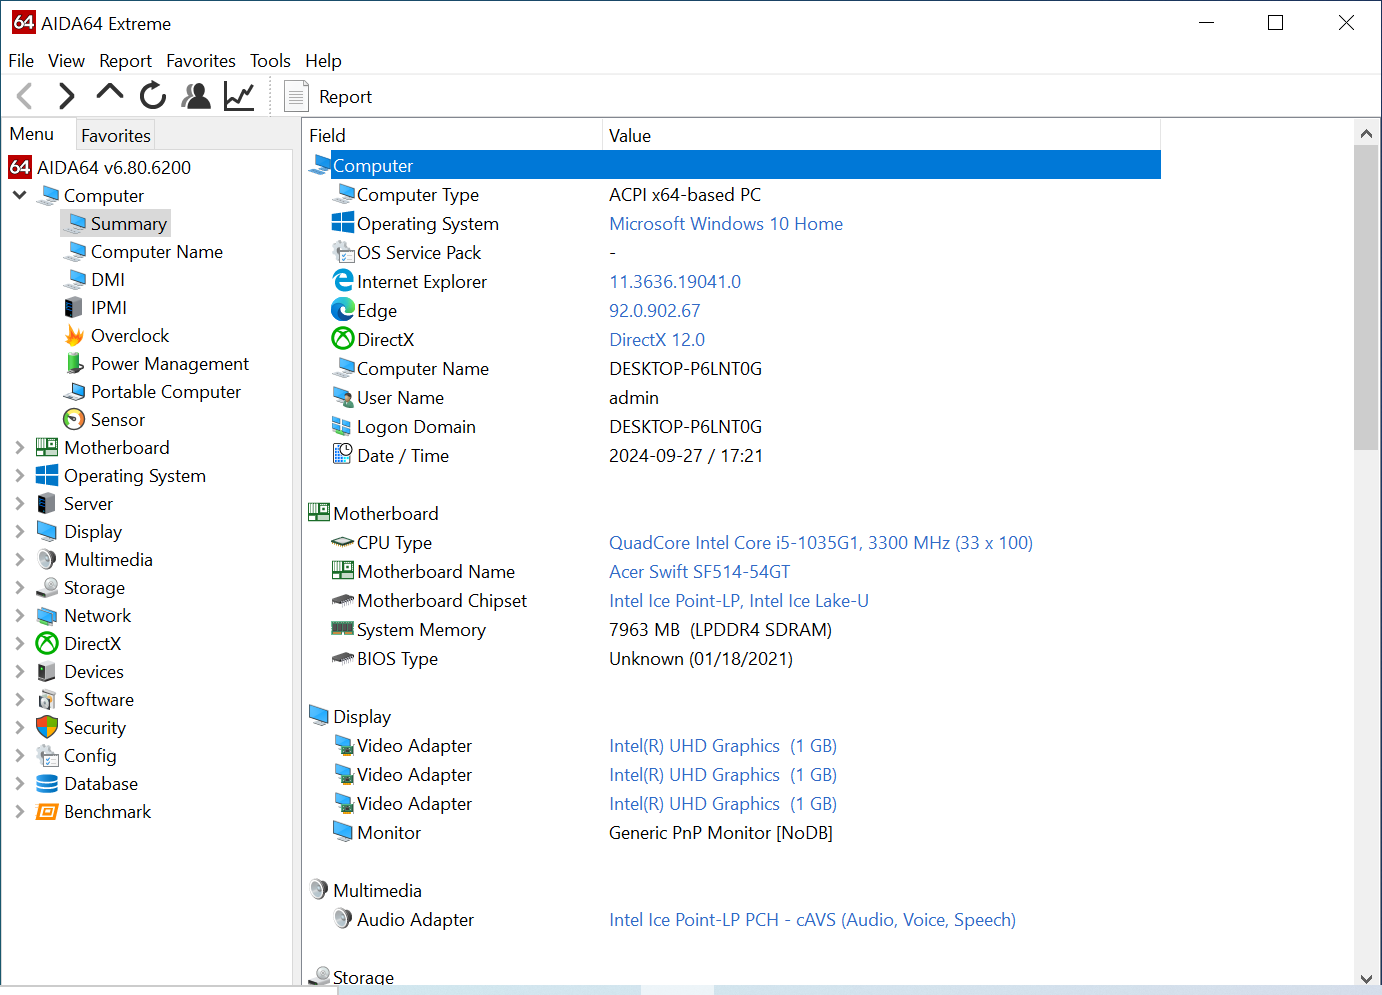Open the graph chart toolbar icon
This screenshot has height=995, width=1382.
click(x=239, y=96)
